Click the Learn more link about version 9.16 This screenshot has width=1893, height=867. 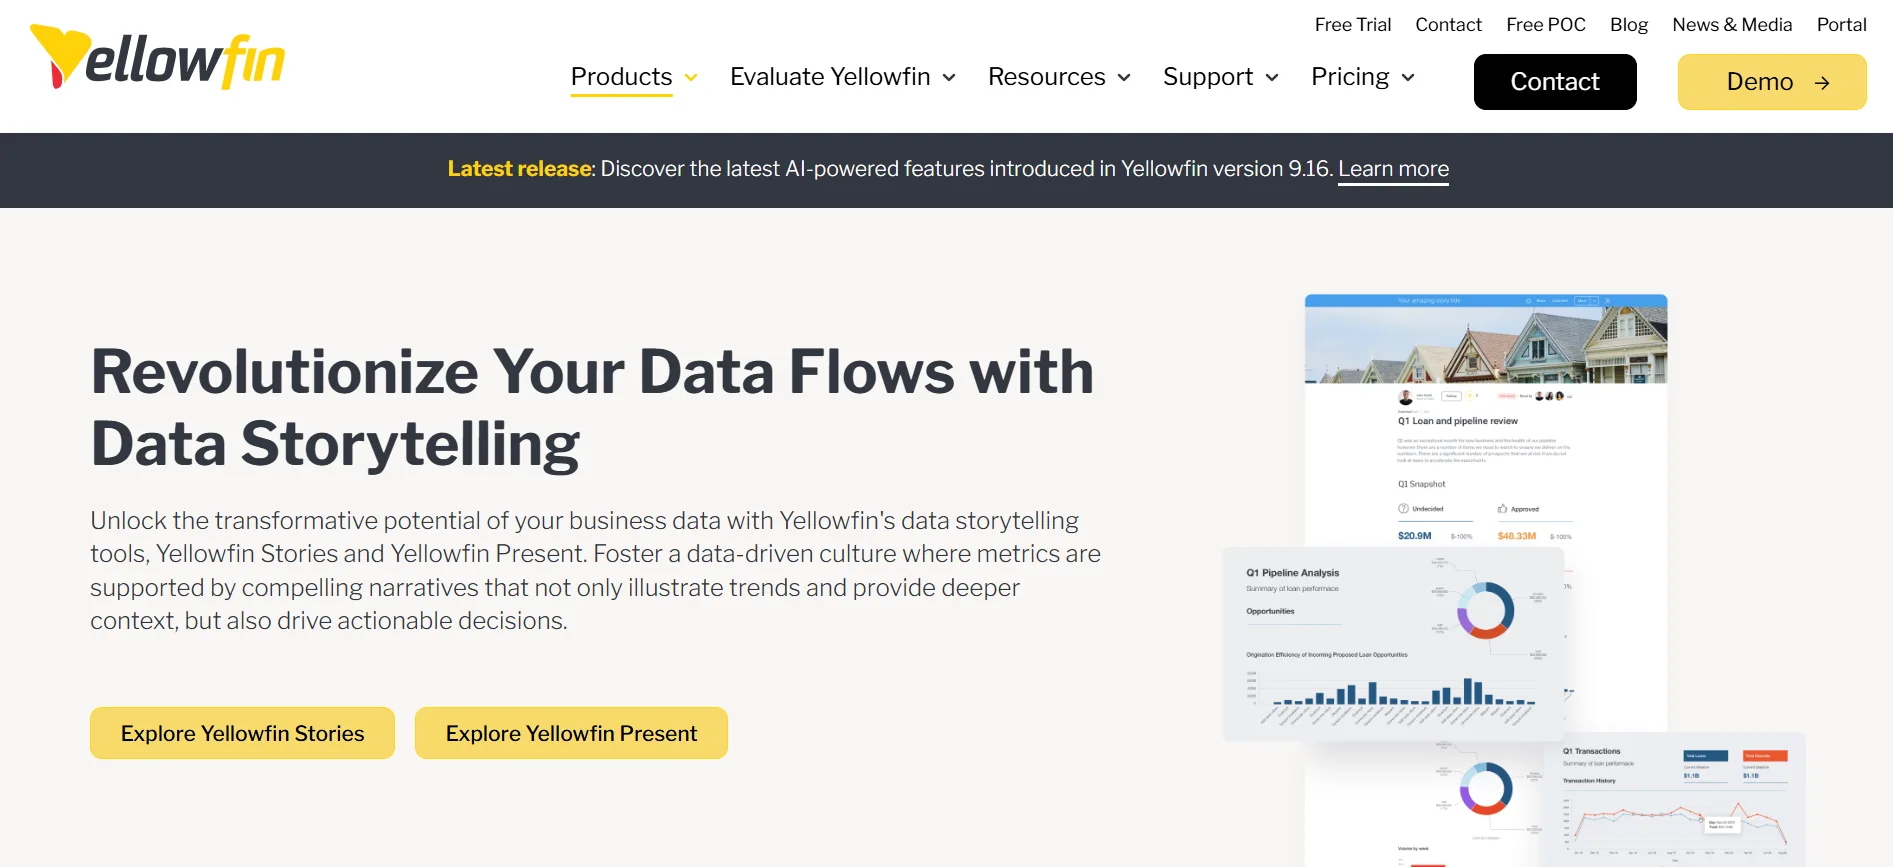click(1393, 169)
